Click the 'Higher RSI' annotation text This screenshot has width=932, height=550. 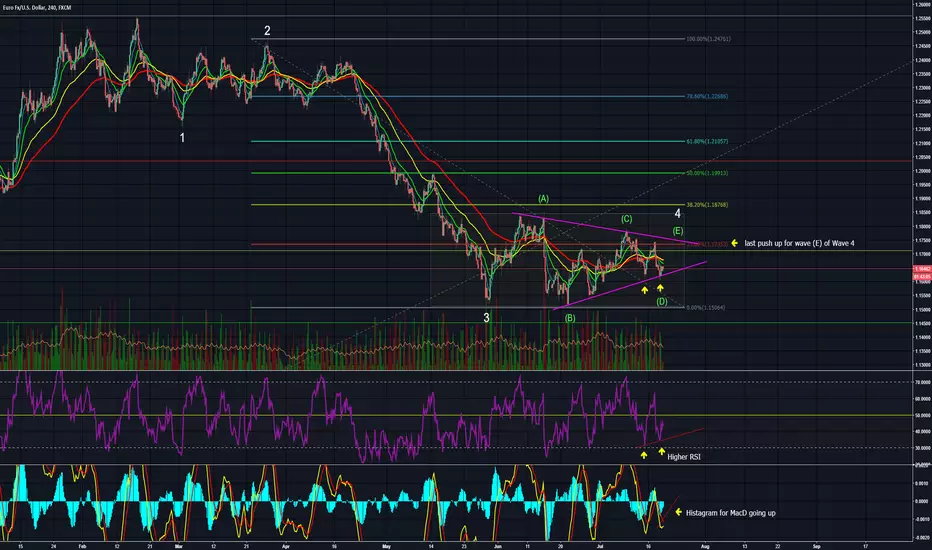coord(684,457)
